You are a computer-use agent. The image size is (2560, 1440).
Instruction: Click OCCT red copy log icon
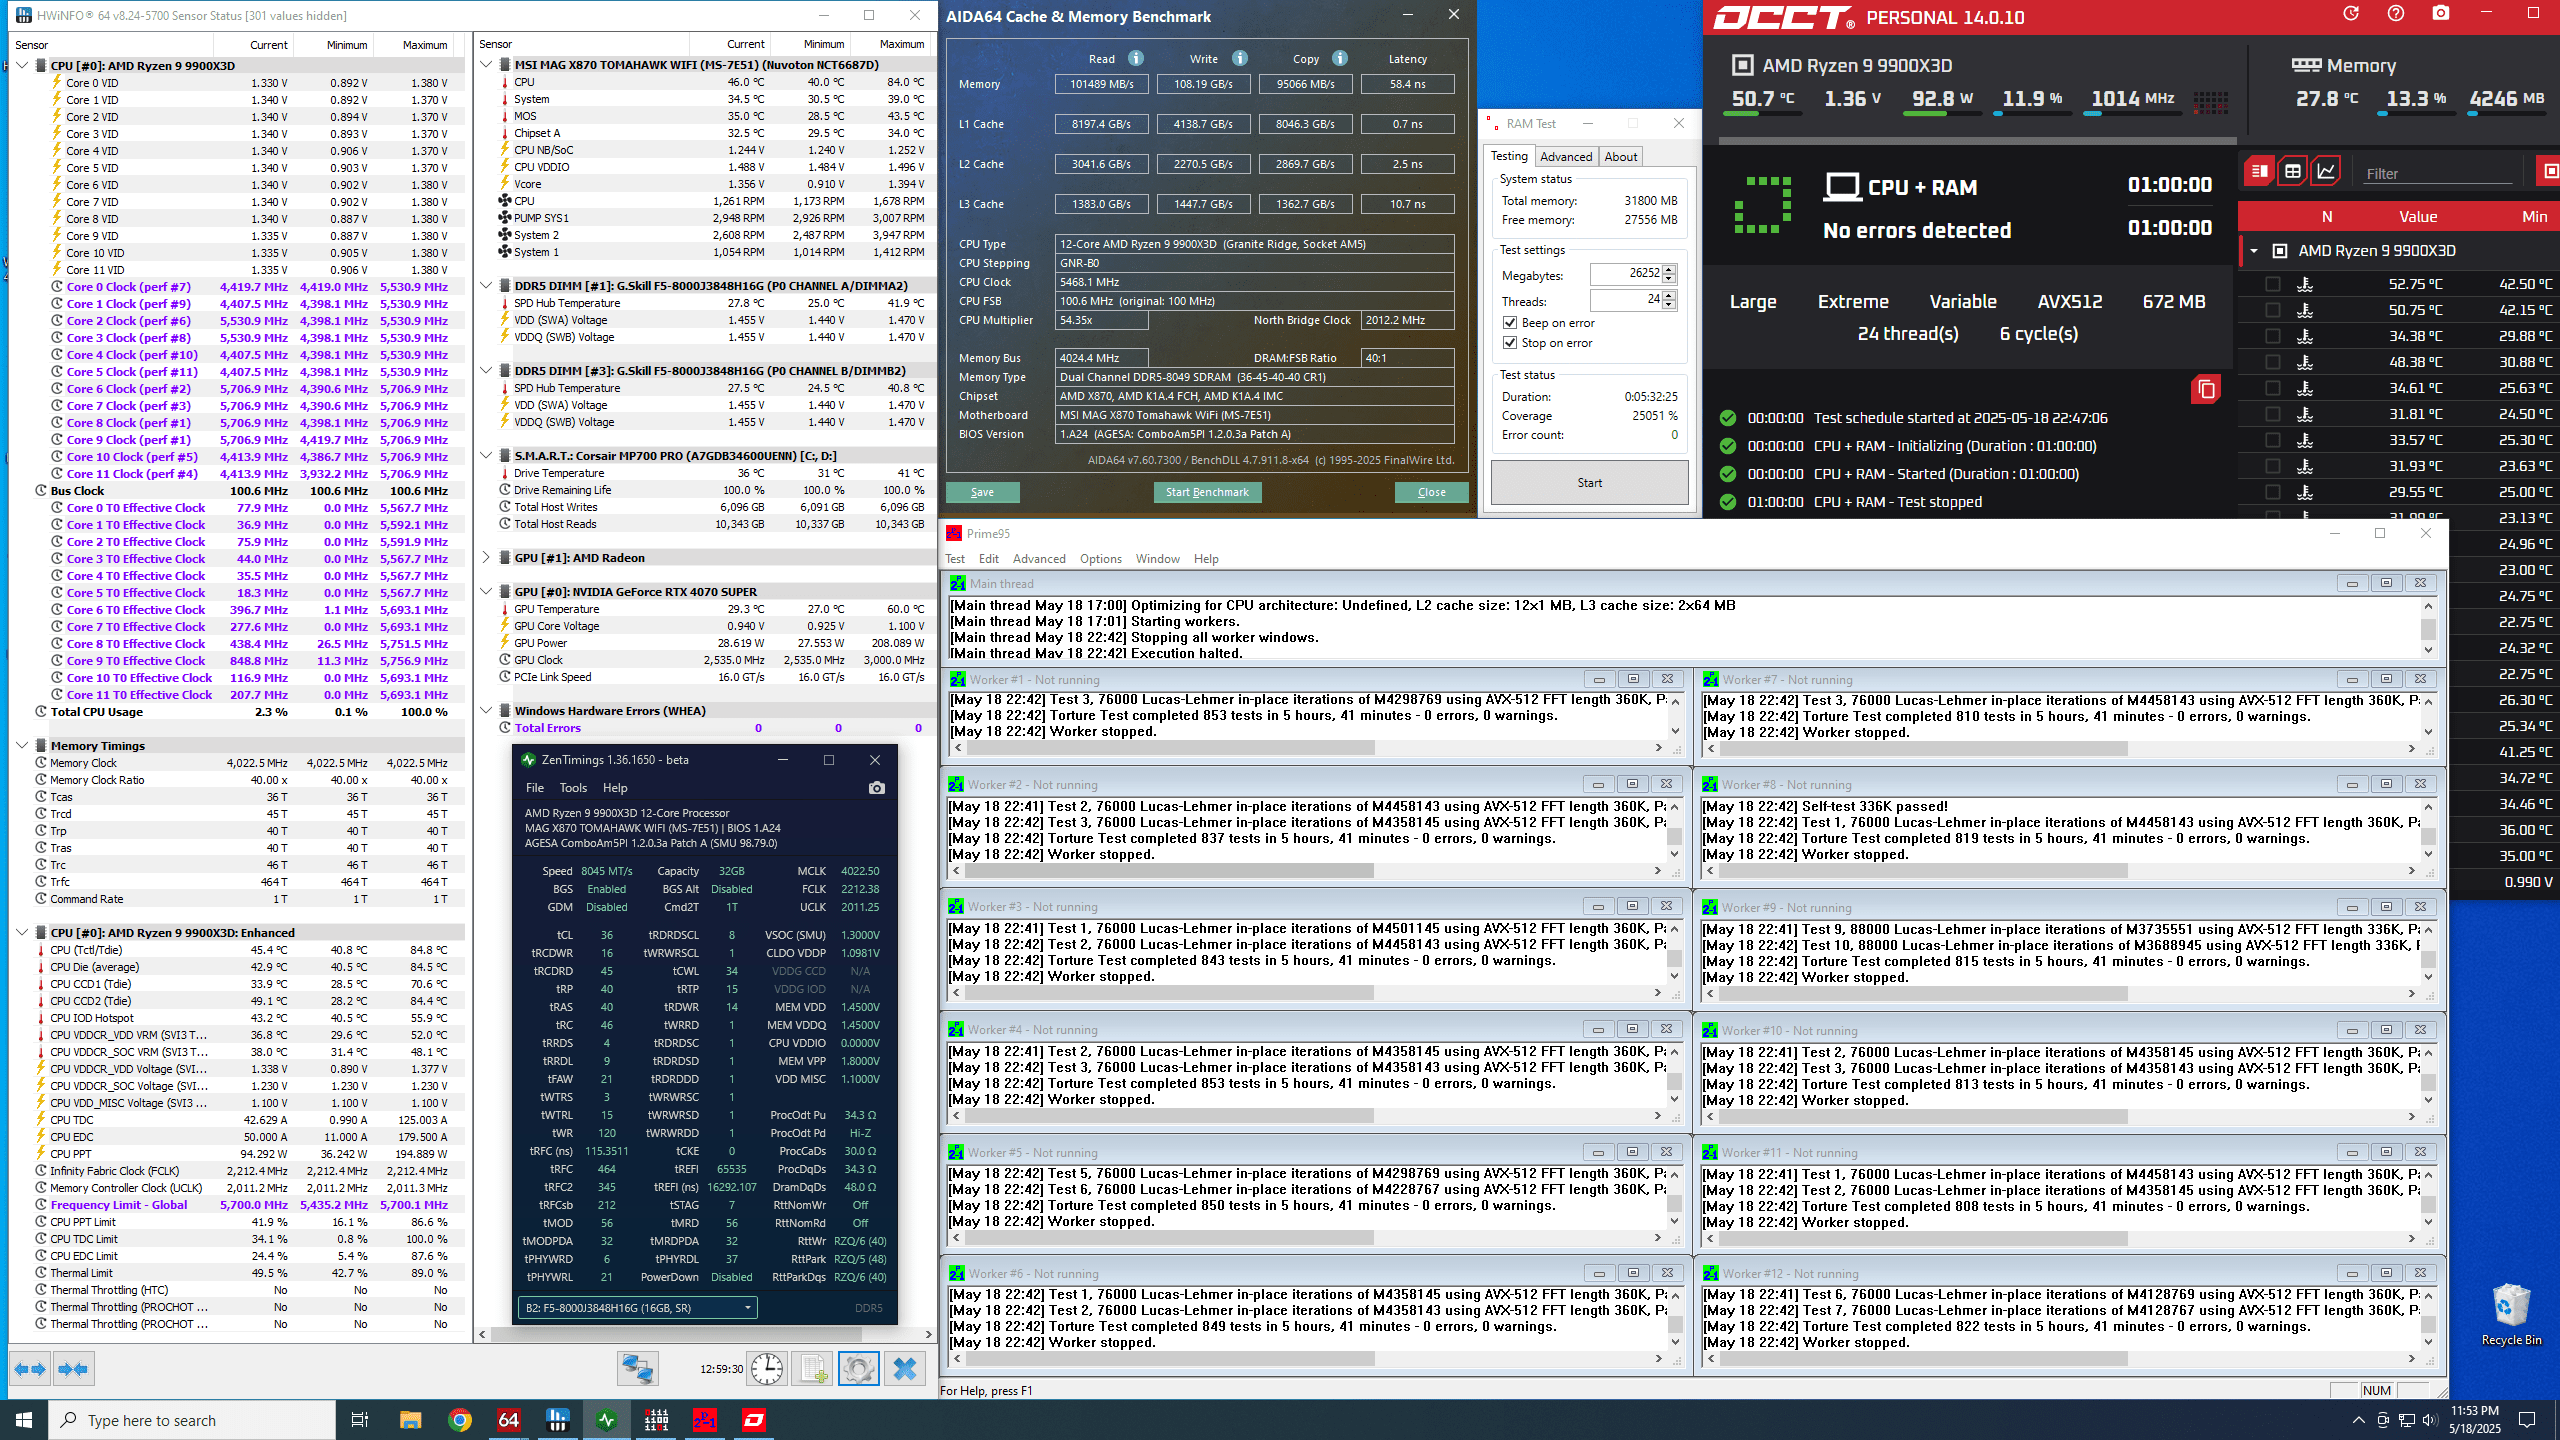(x=2205, y=389)
